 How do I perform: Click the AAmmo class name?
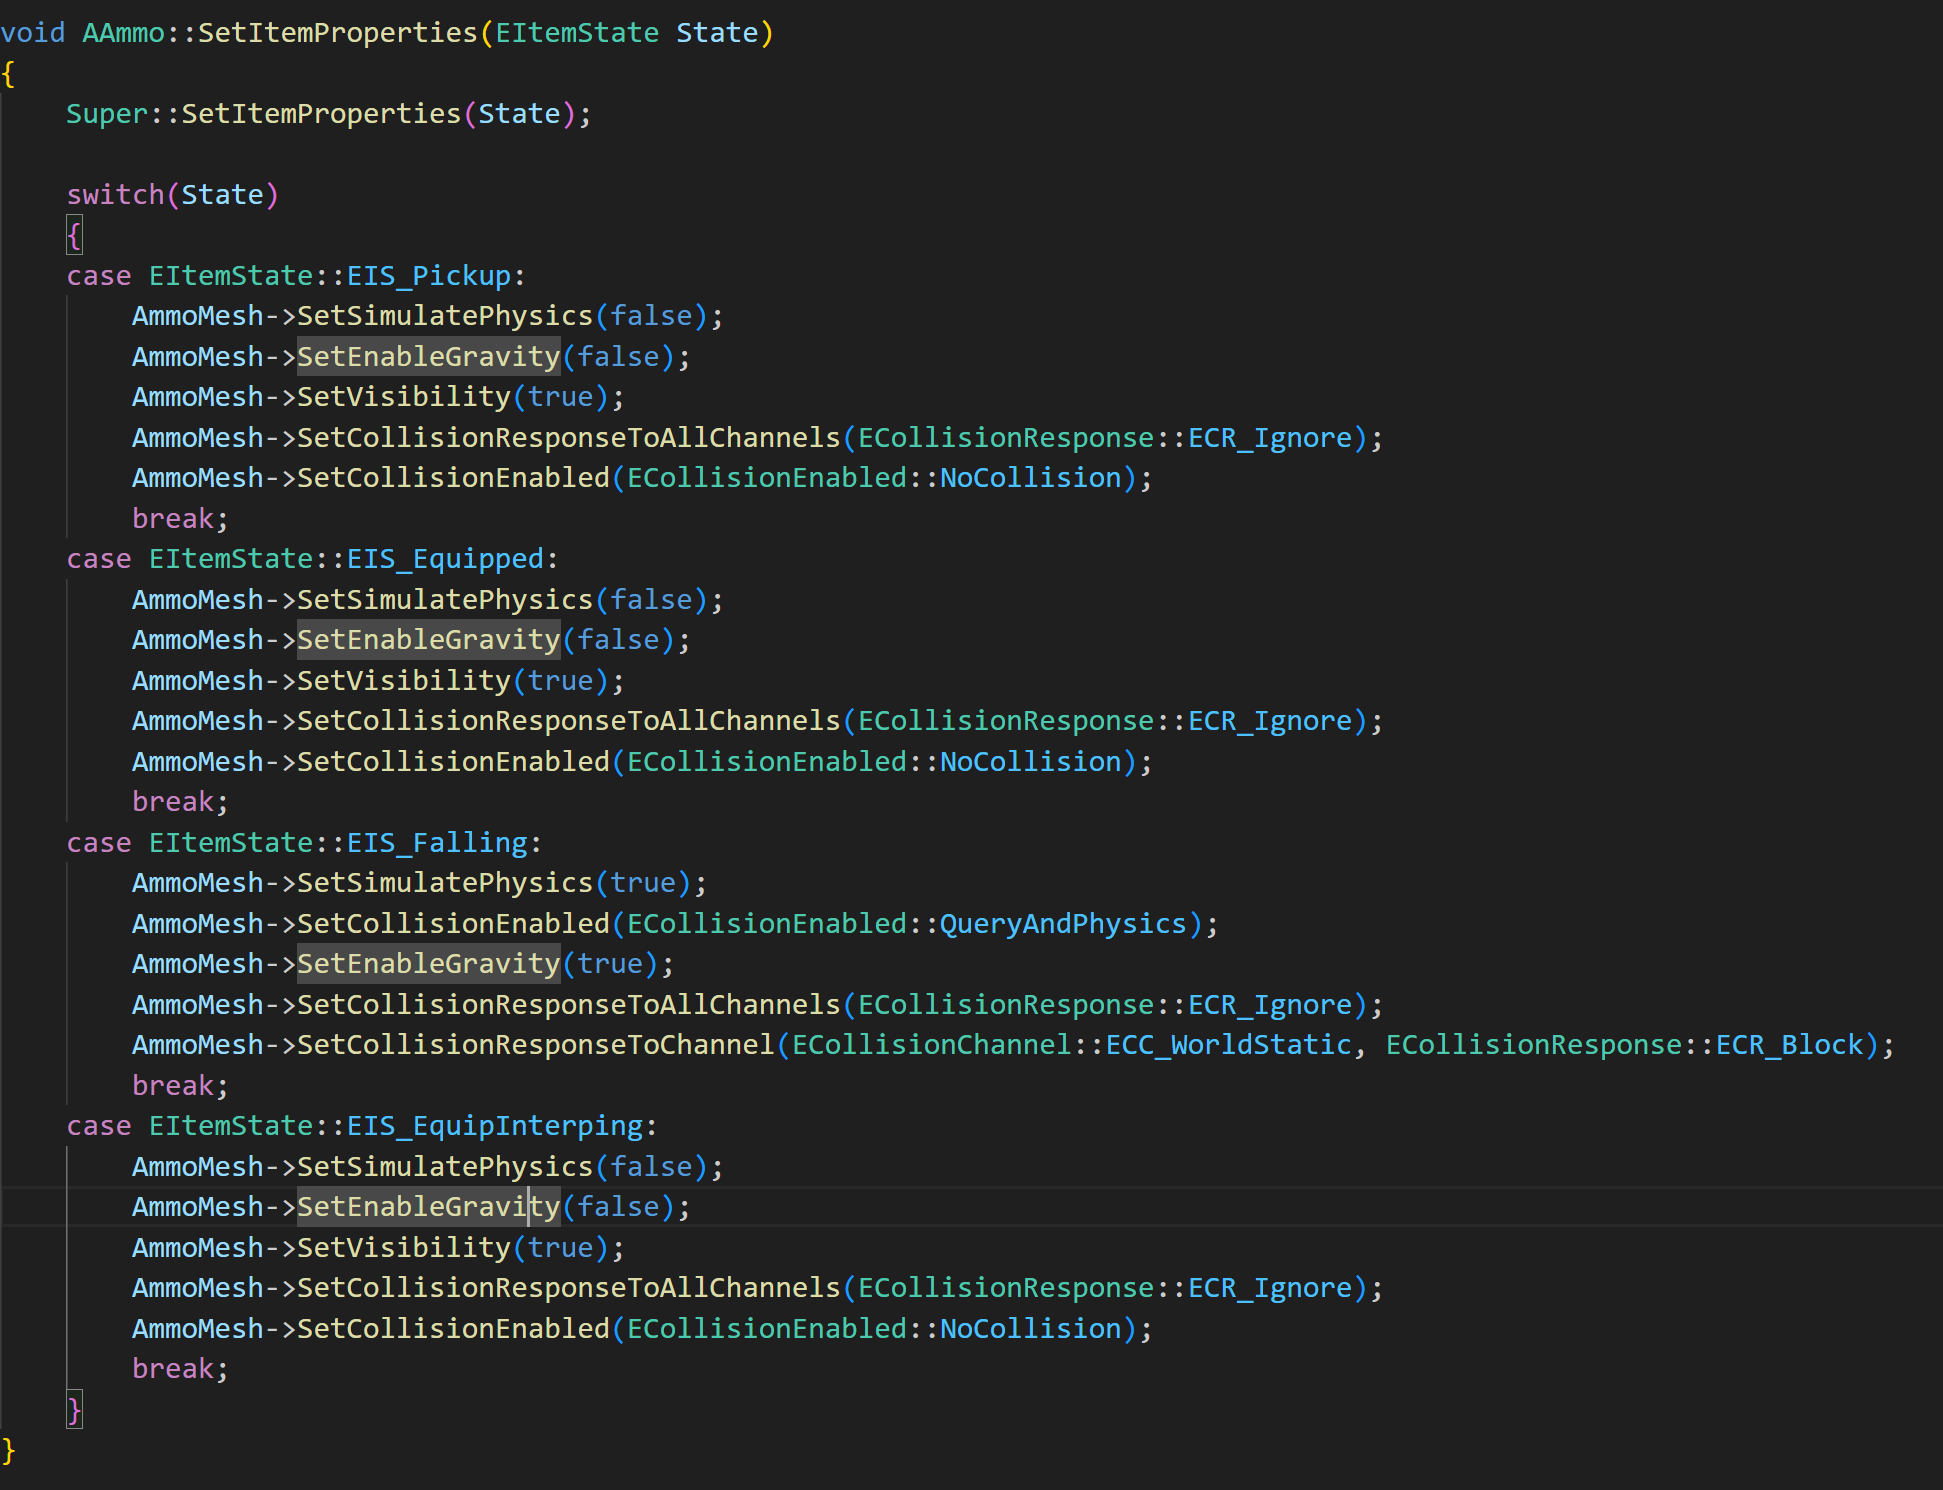(123, 33)
